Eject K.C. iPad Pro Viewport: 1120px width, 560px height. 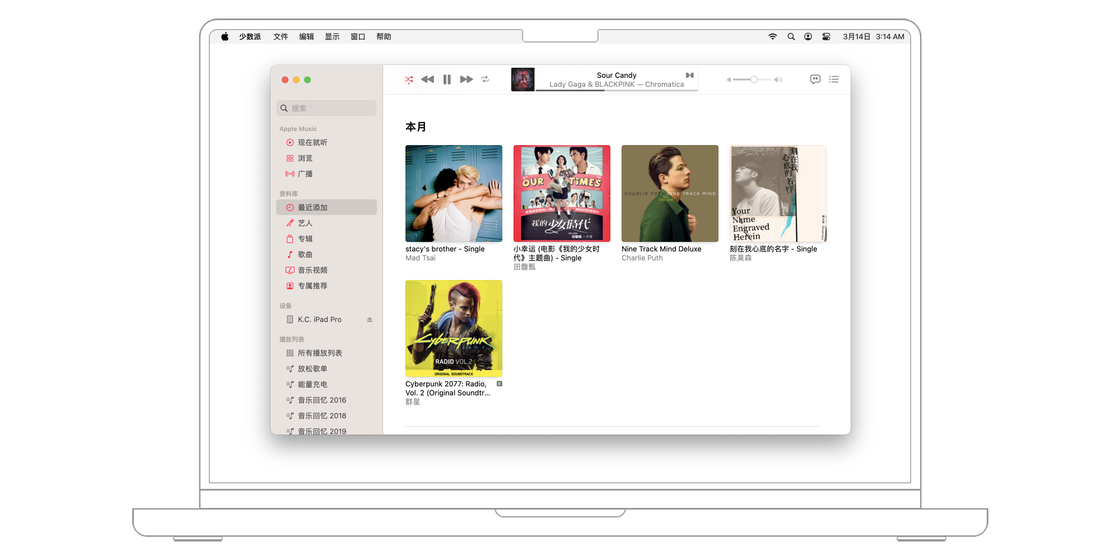click(x=369, y=319)
